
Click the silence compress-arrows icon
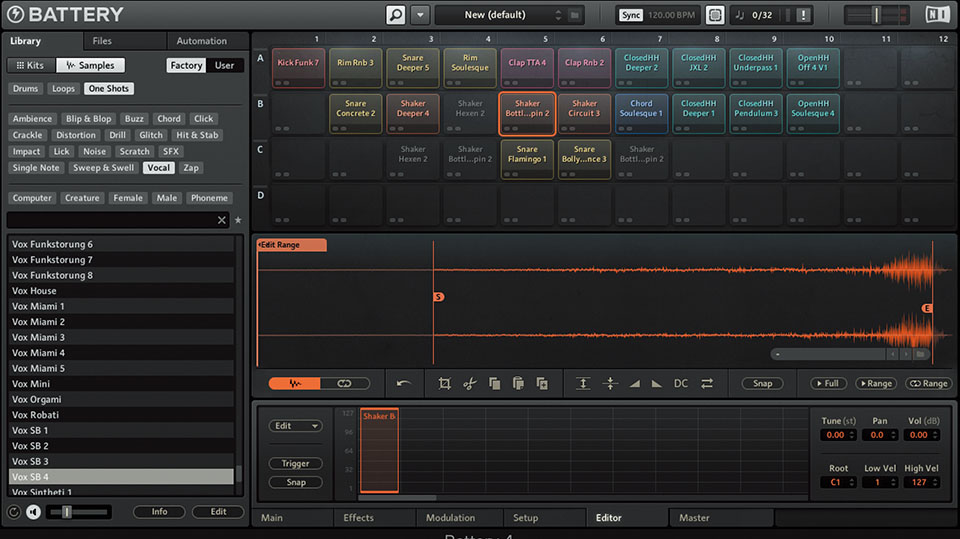click(610, 383)
